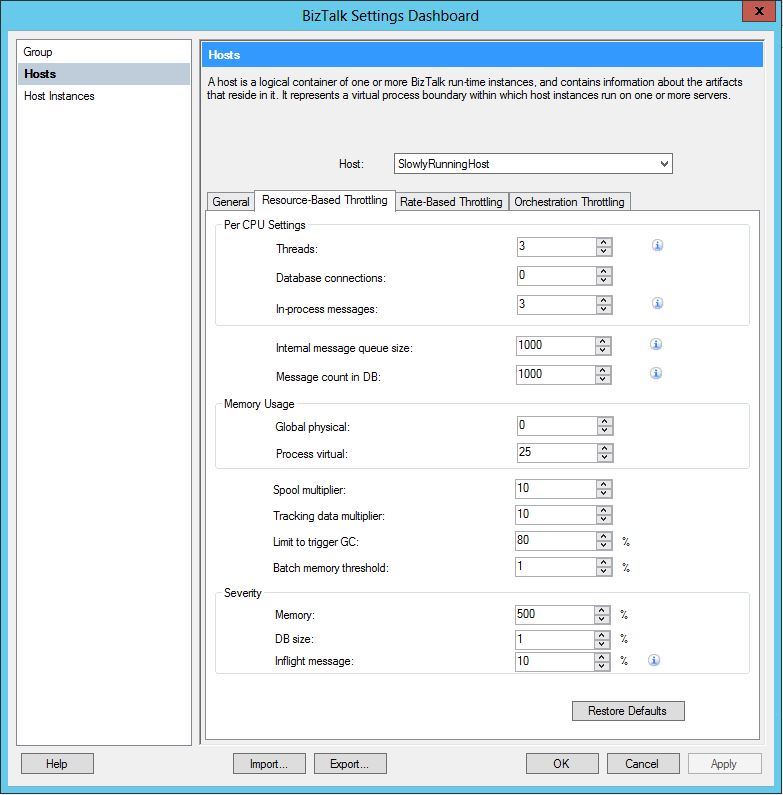Decrease Batch memory threshold percentage
Image resolution: width=783 pixels, height=795 pixels.
(603, 571)
